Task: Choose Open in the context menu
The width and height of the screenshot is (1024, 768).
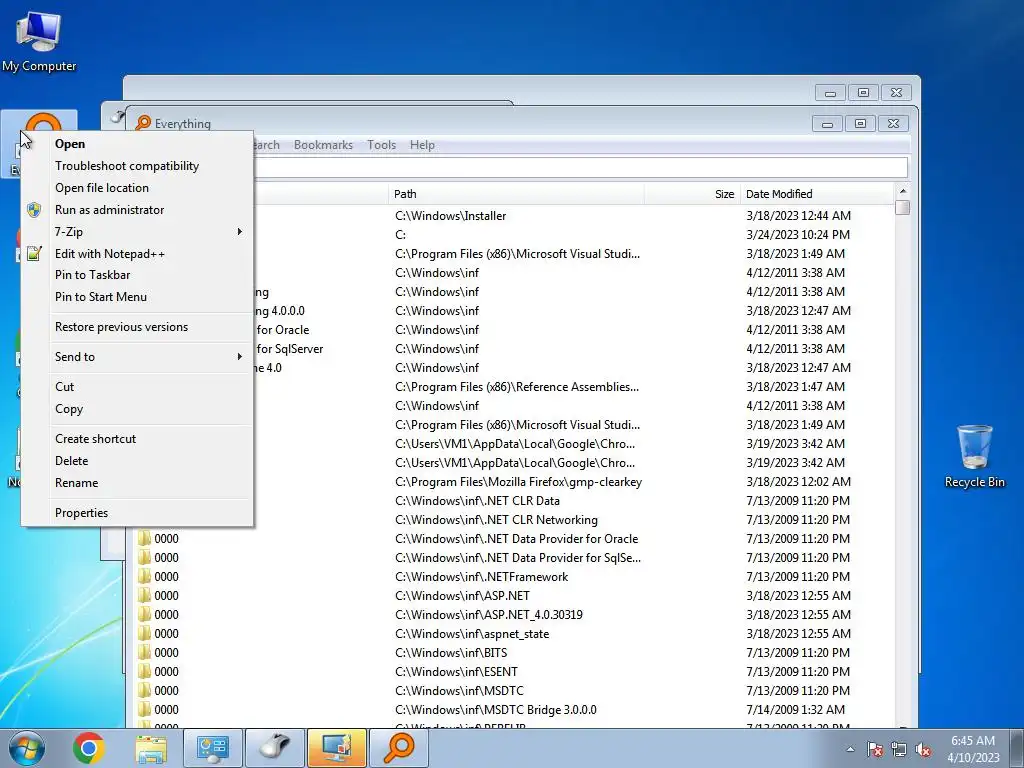Action: (x=137, y=144)
